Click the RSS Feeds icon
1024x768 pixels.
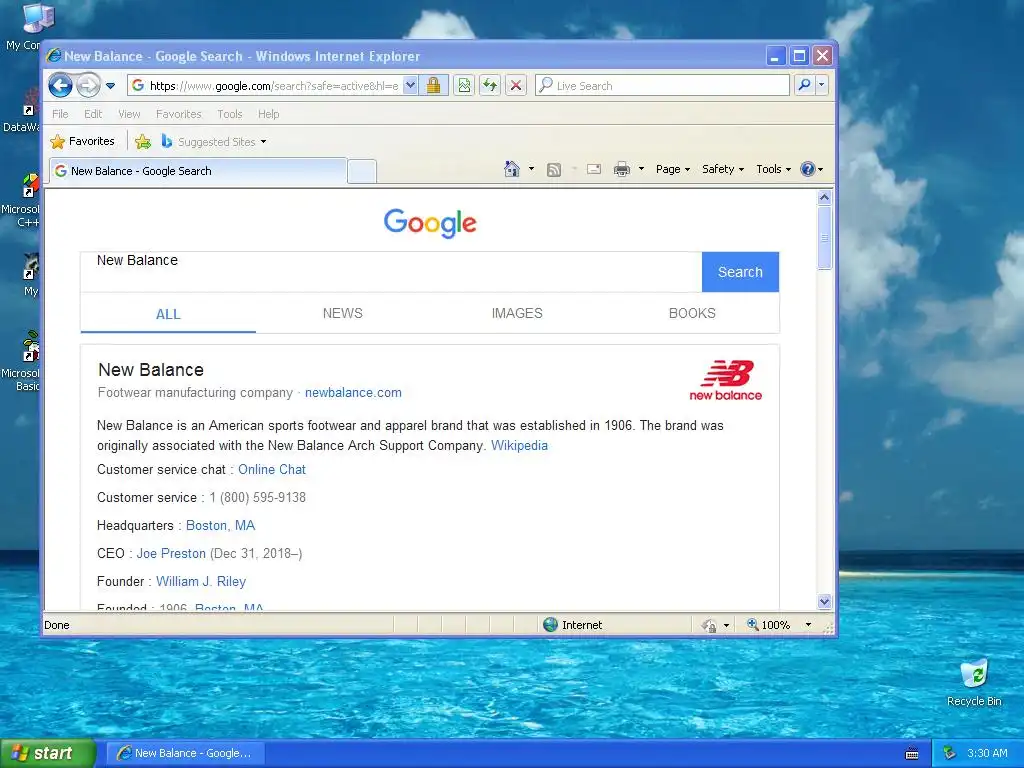[x=554, y=170]
